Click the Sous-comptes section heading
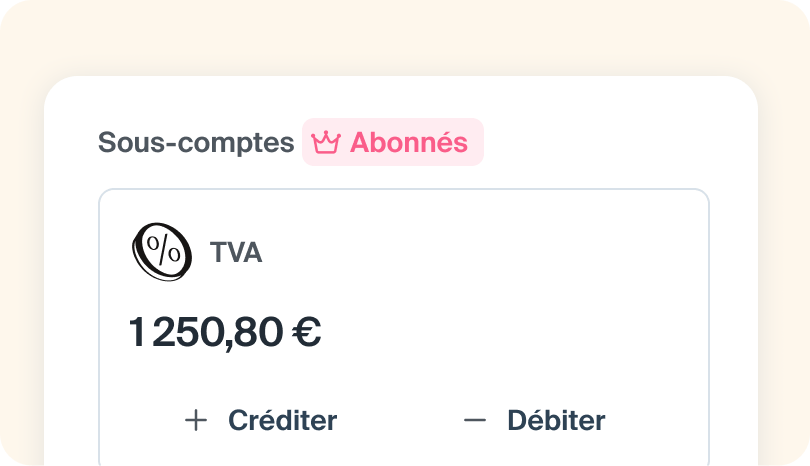810x466 pixels. (196, 143)
